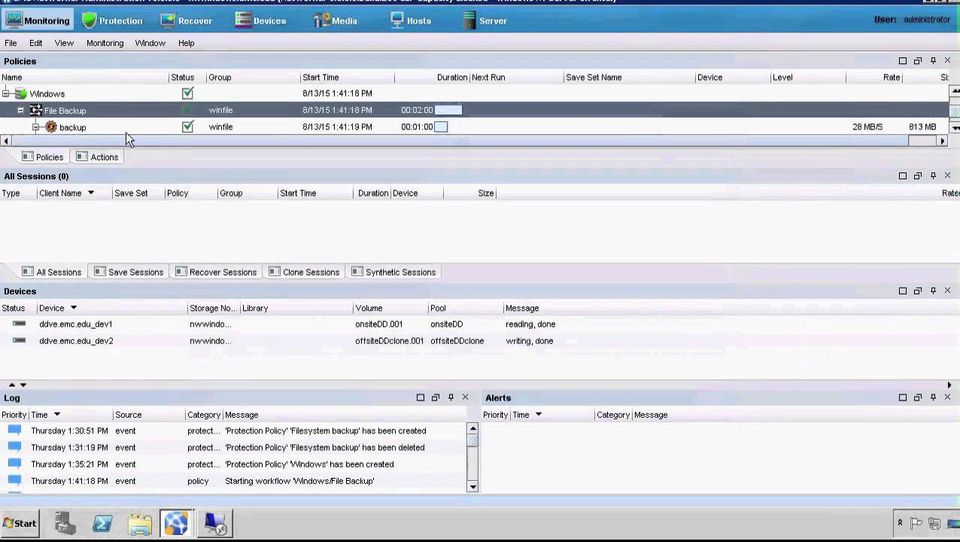Select device ddve.emc.edu_dev1 status icon
Viewport: 960px width, 542px height.
[19, 323]
